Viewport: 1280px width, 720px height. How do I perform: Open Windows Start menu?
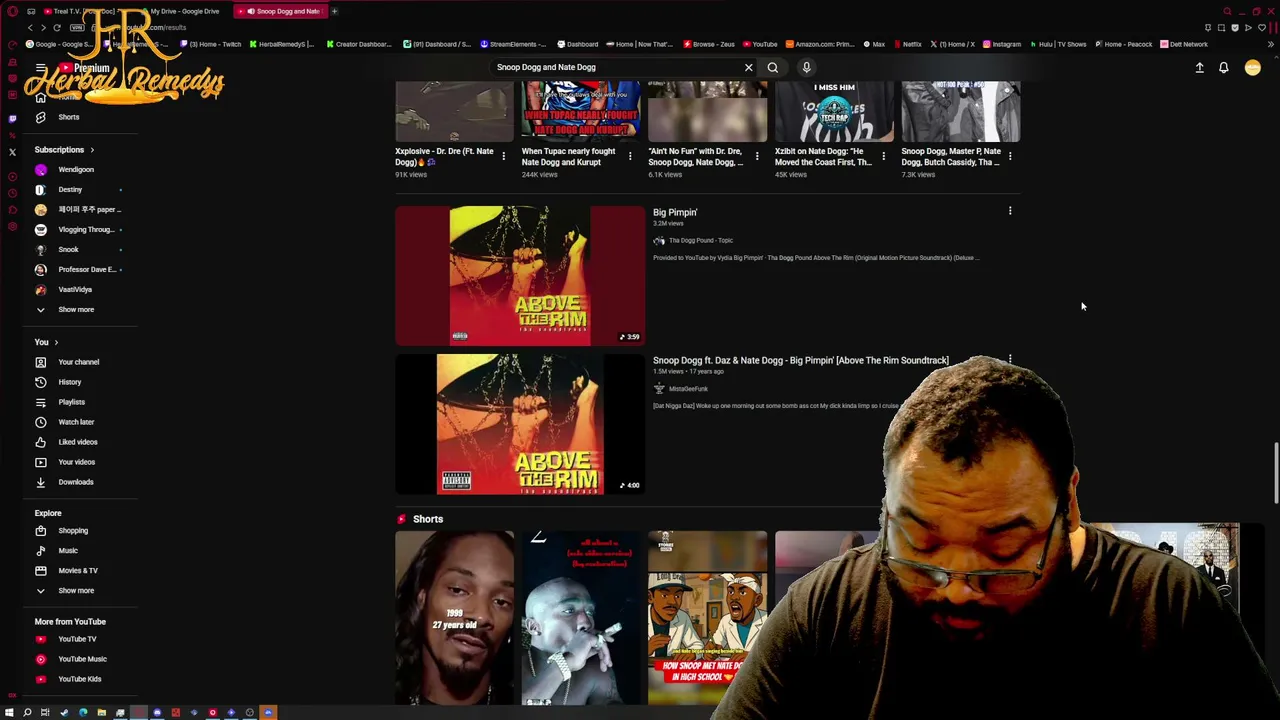click(9, 713)
